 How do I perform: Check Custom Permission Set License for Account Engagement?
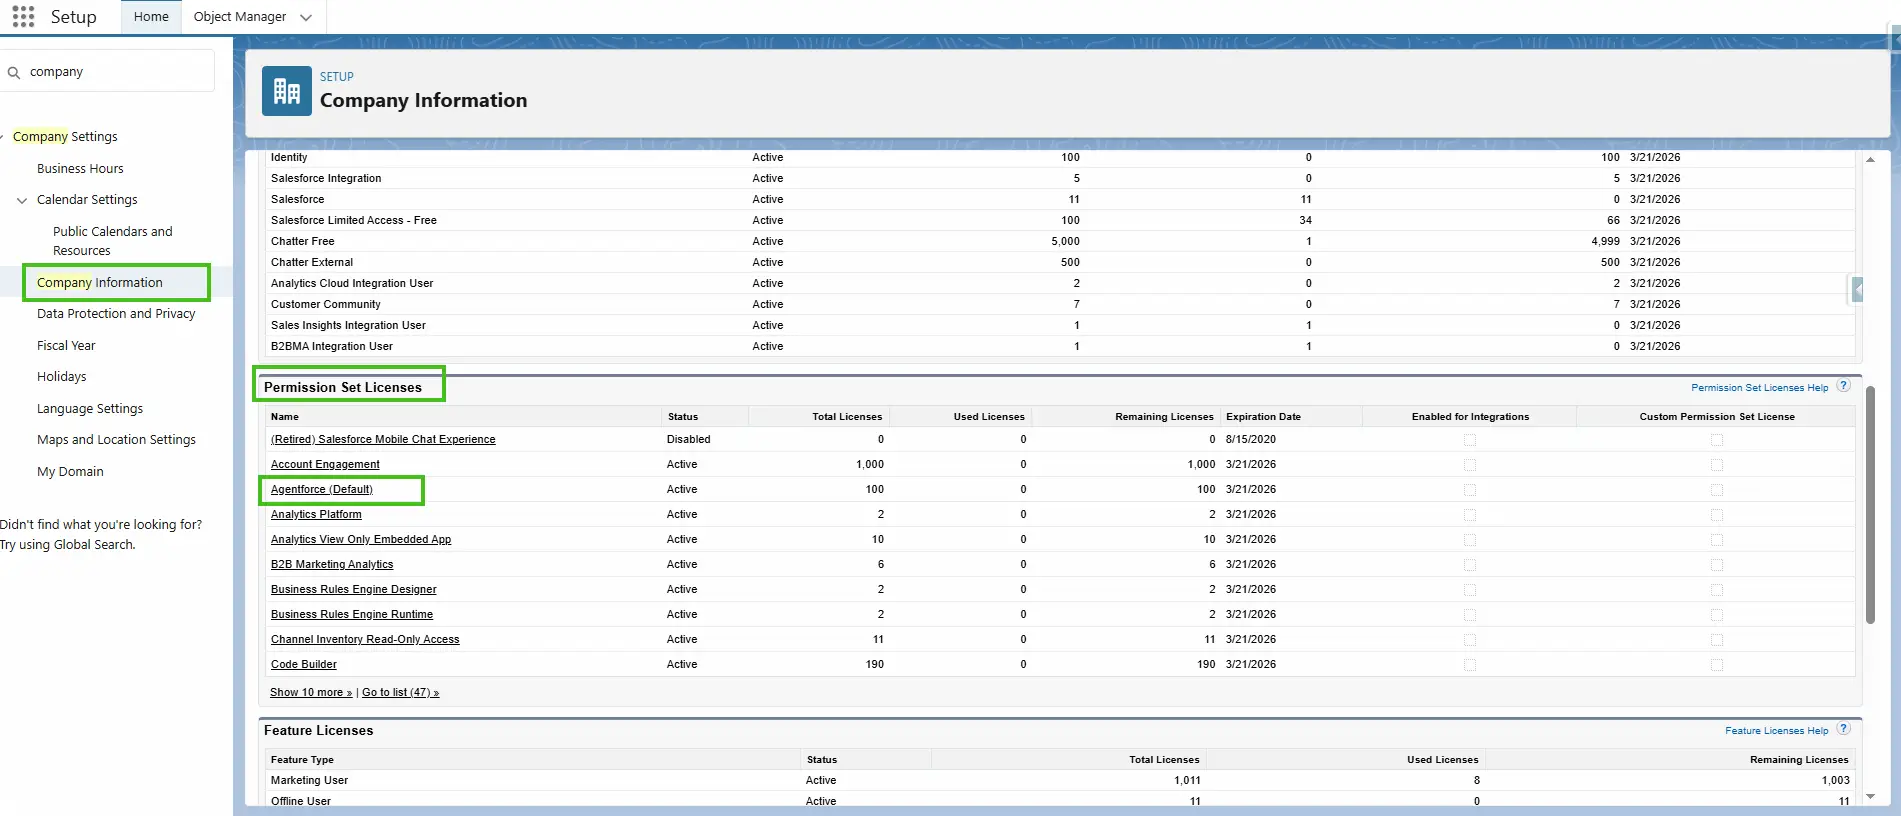[1717, 465]
